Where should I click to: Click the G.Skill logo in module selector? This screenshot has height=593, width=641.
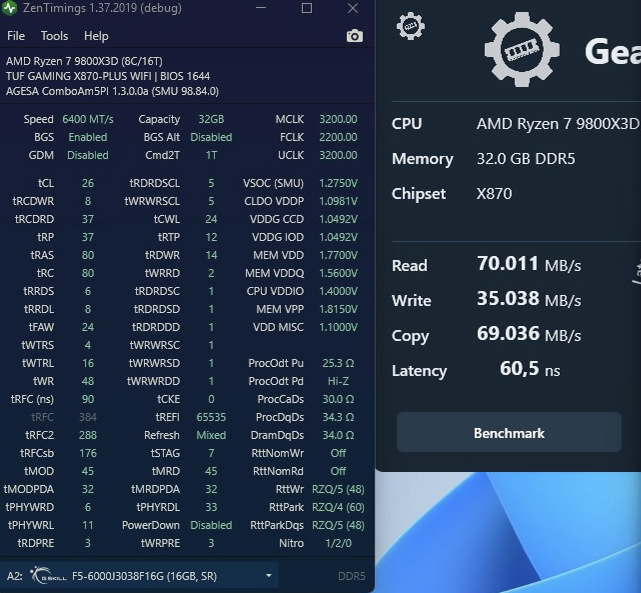click(48, 575)
